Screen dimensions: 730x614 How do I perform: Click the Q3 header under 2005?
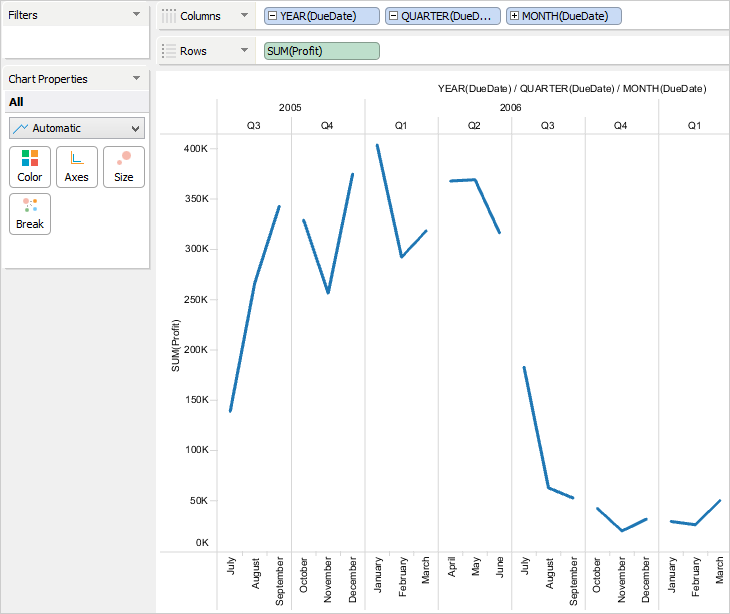click(x=254, y=126)
